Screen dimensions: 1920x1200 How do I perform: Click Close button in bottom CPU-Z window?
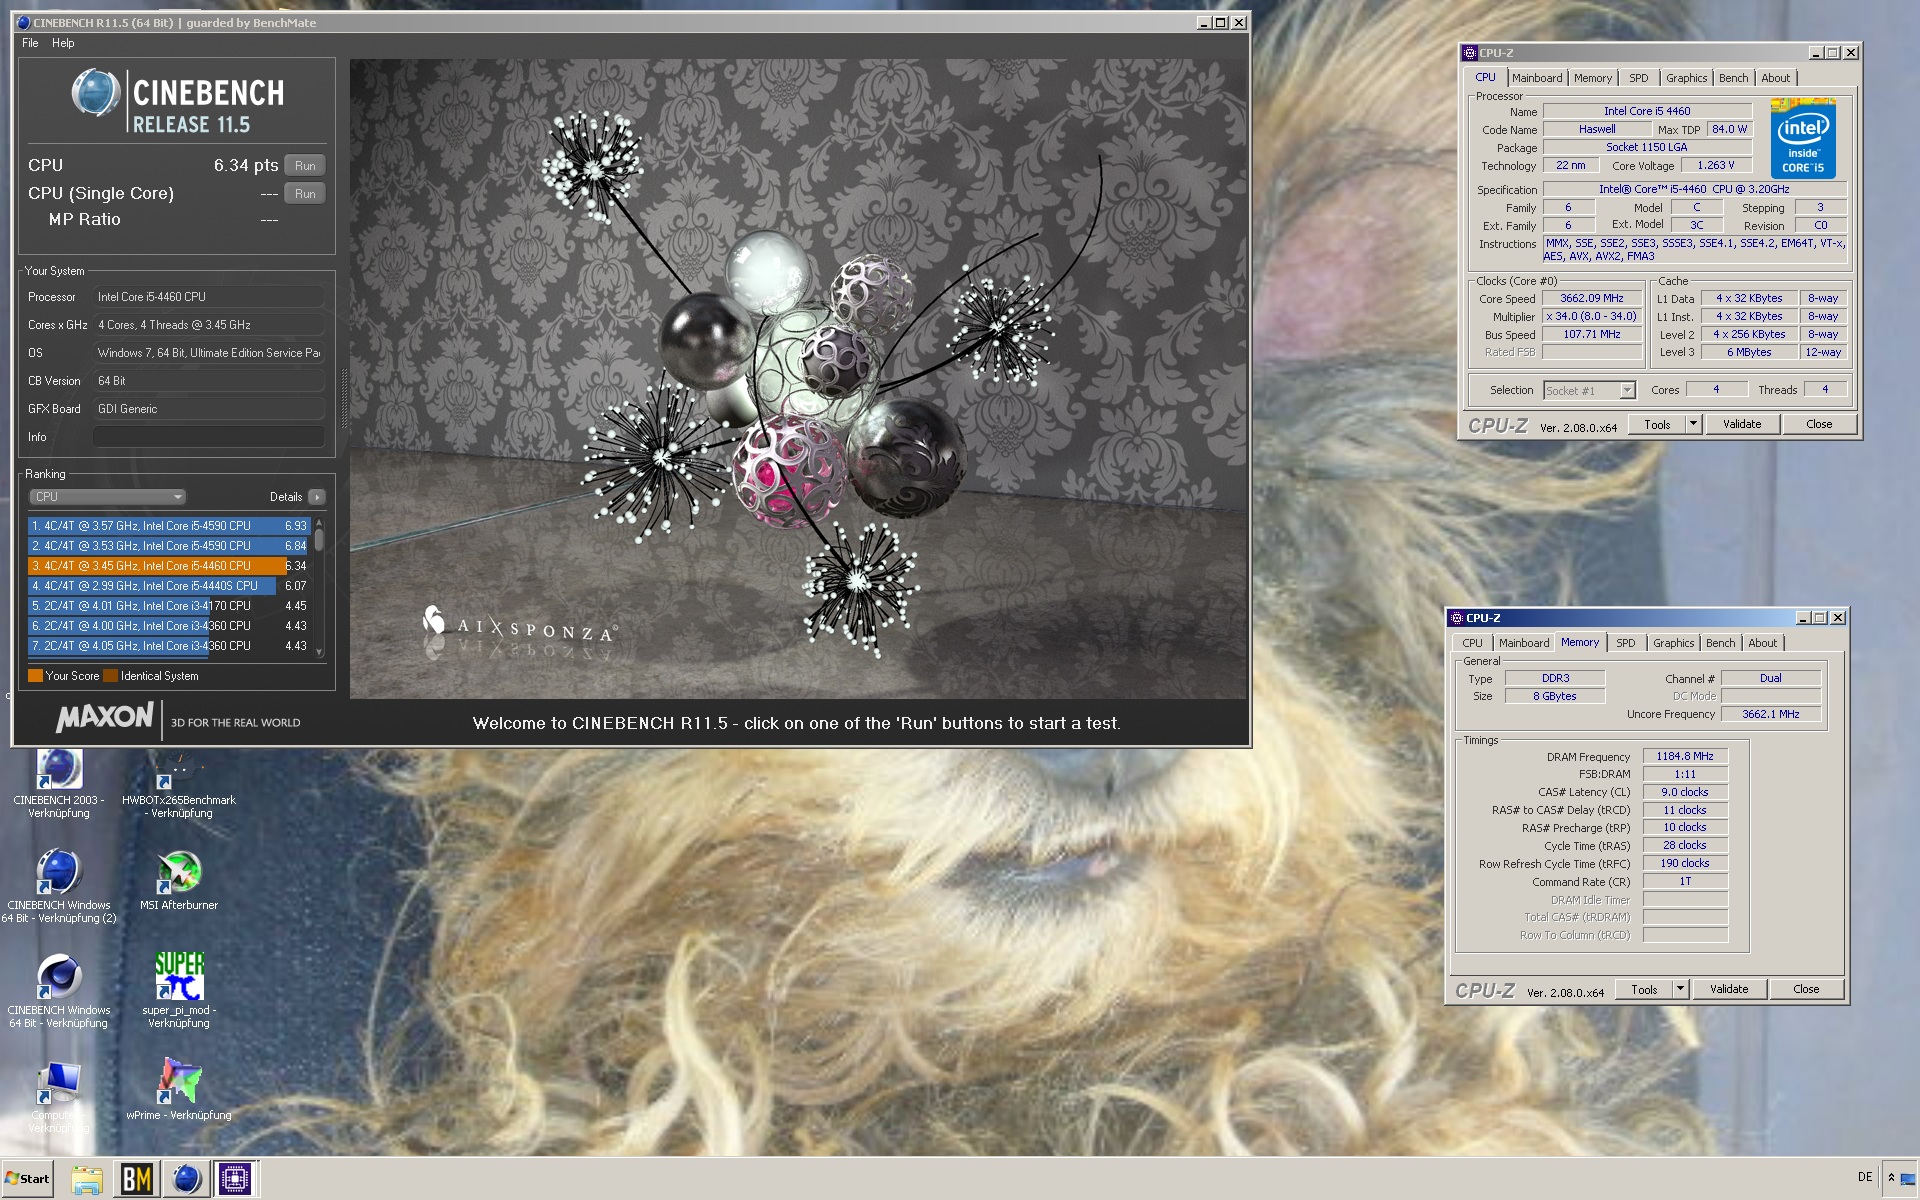(x=1806, y=990)
